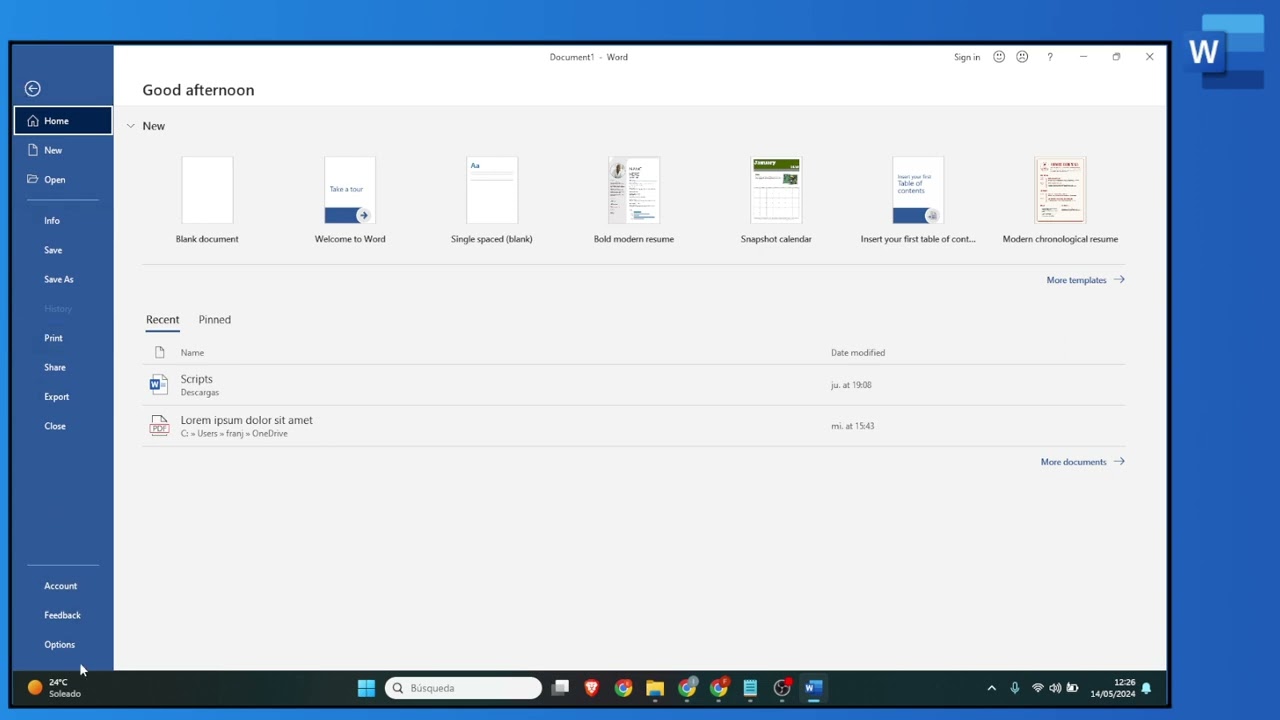The image size is (1280, 720).
Task: Create a Blank document
Action: [207, 200]
